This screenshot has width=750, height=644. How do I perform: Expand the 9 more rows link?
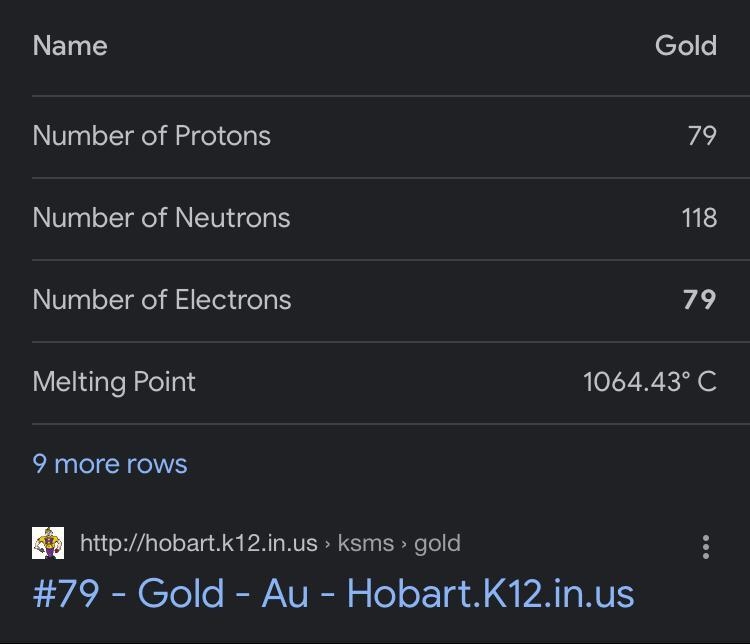tap(110, 464)
